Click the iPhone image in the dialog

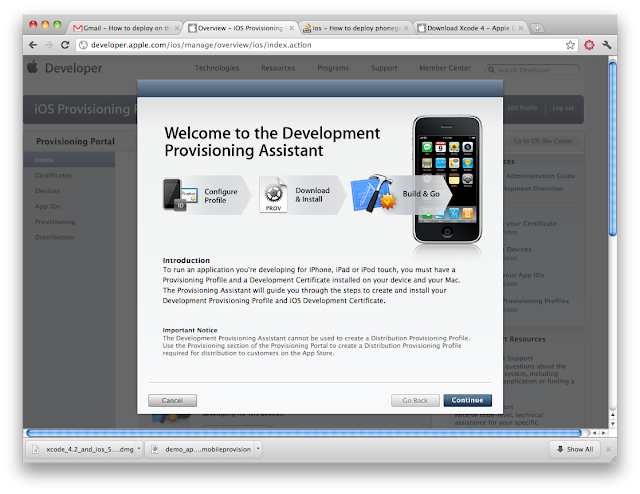(447, 180)
